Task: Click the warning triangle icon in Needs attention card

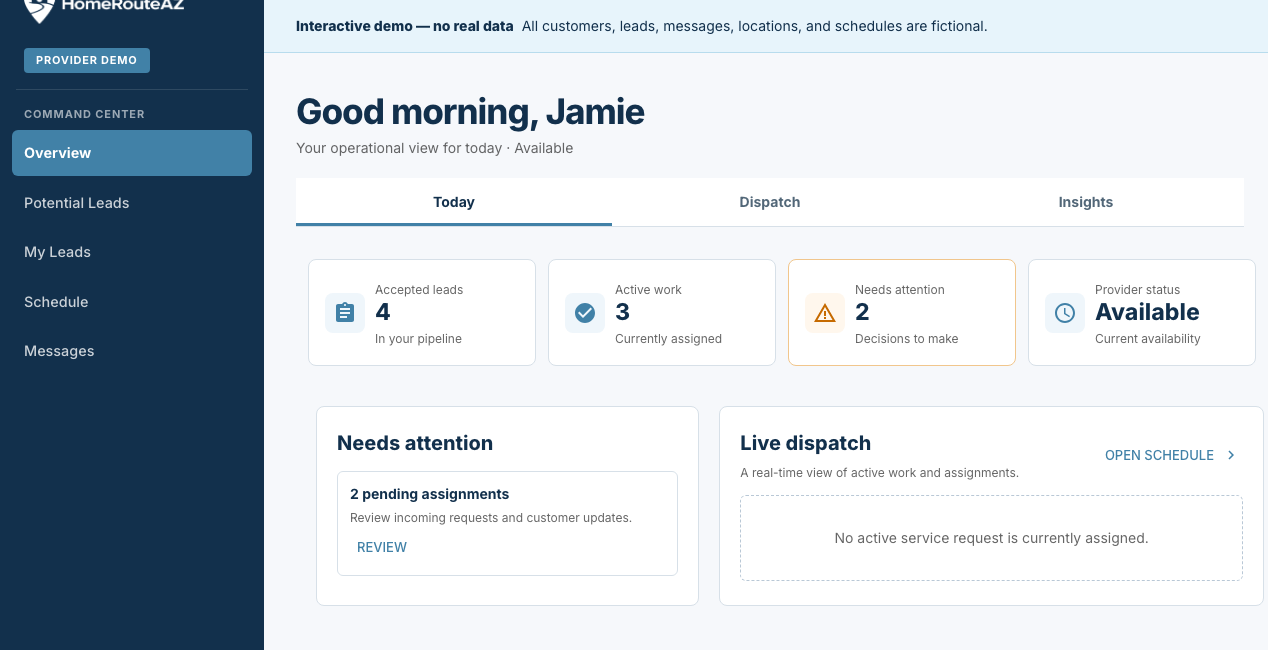Action: (x=825, y=313)
